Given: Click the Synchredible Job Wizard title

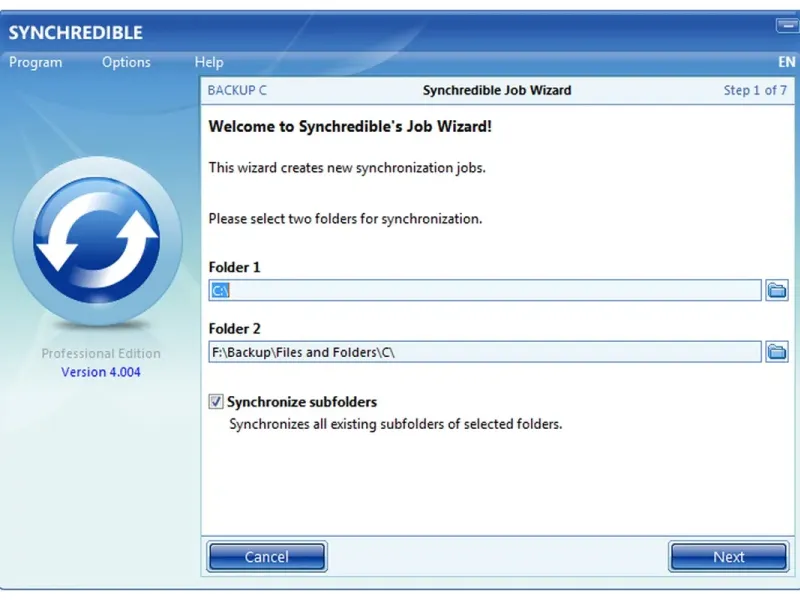Looking at the screenshot, I should click(x=497, y=90).
